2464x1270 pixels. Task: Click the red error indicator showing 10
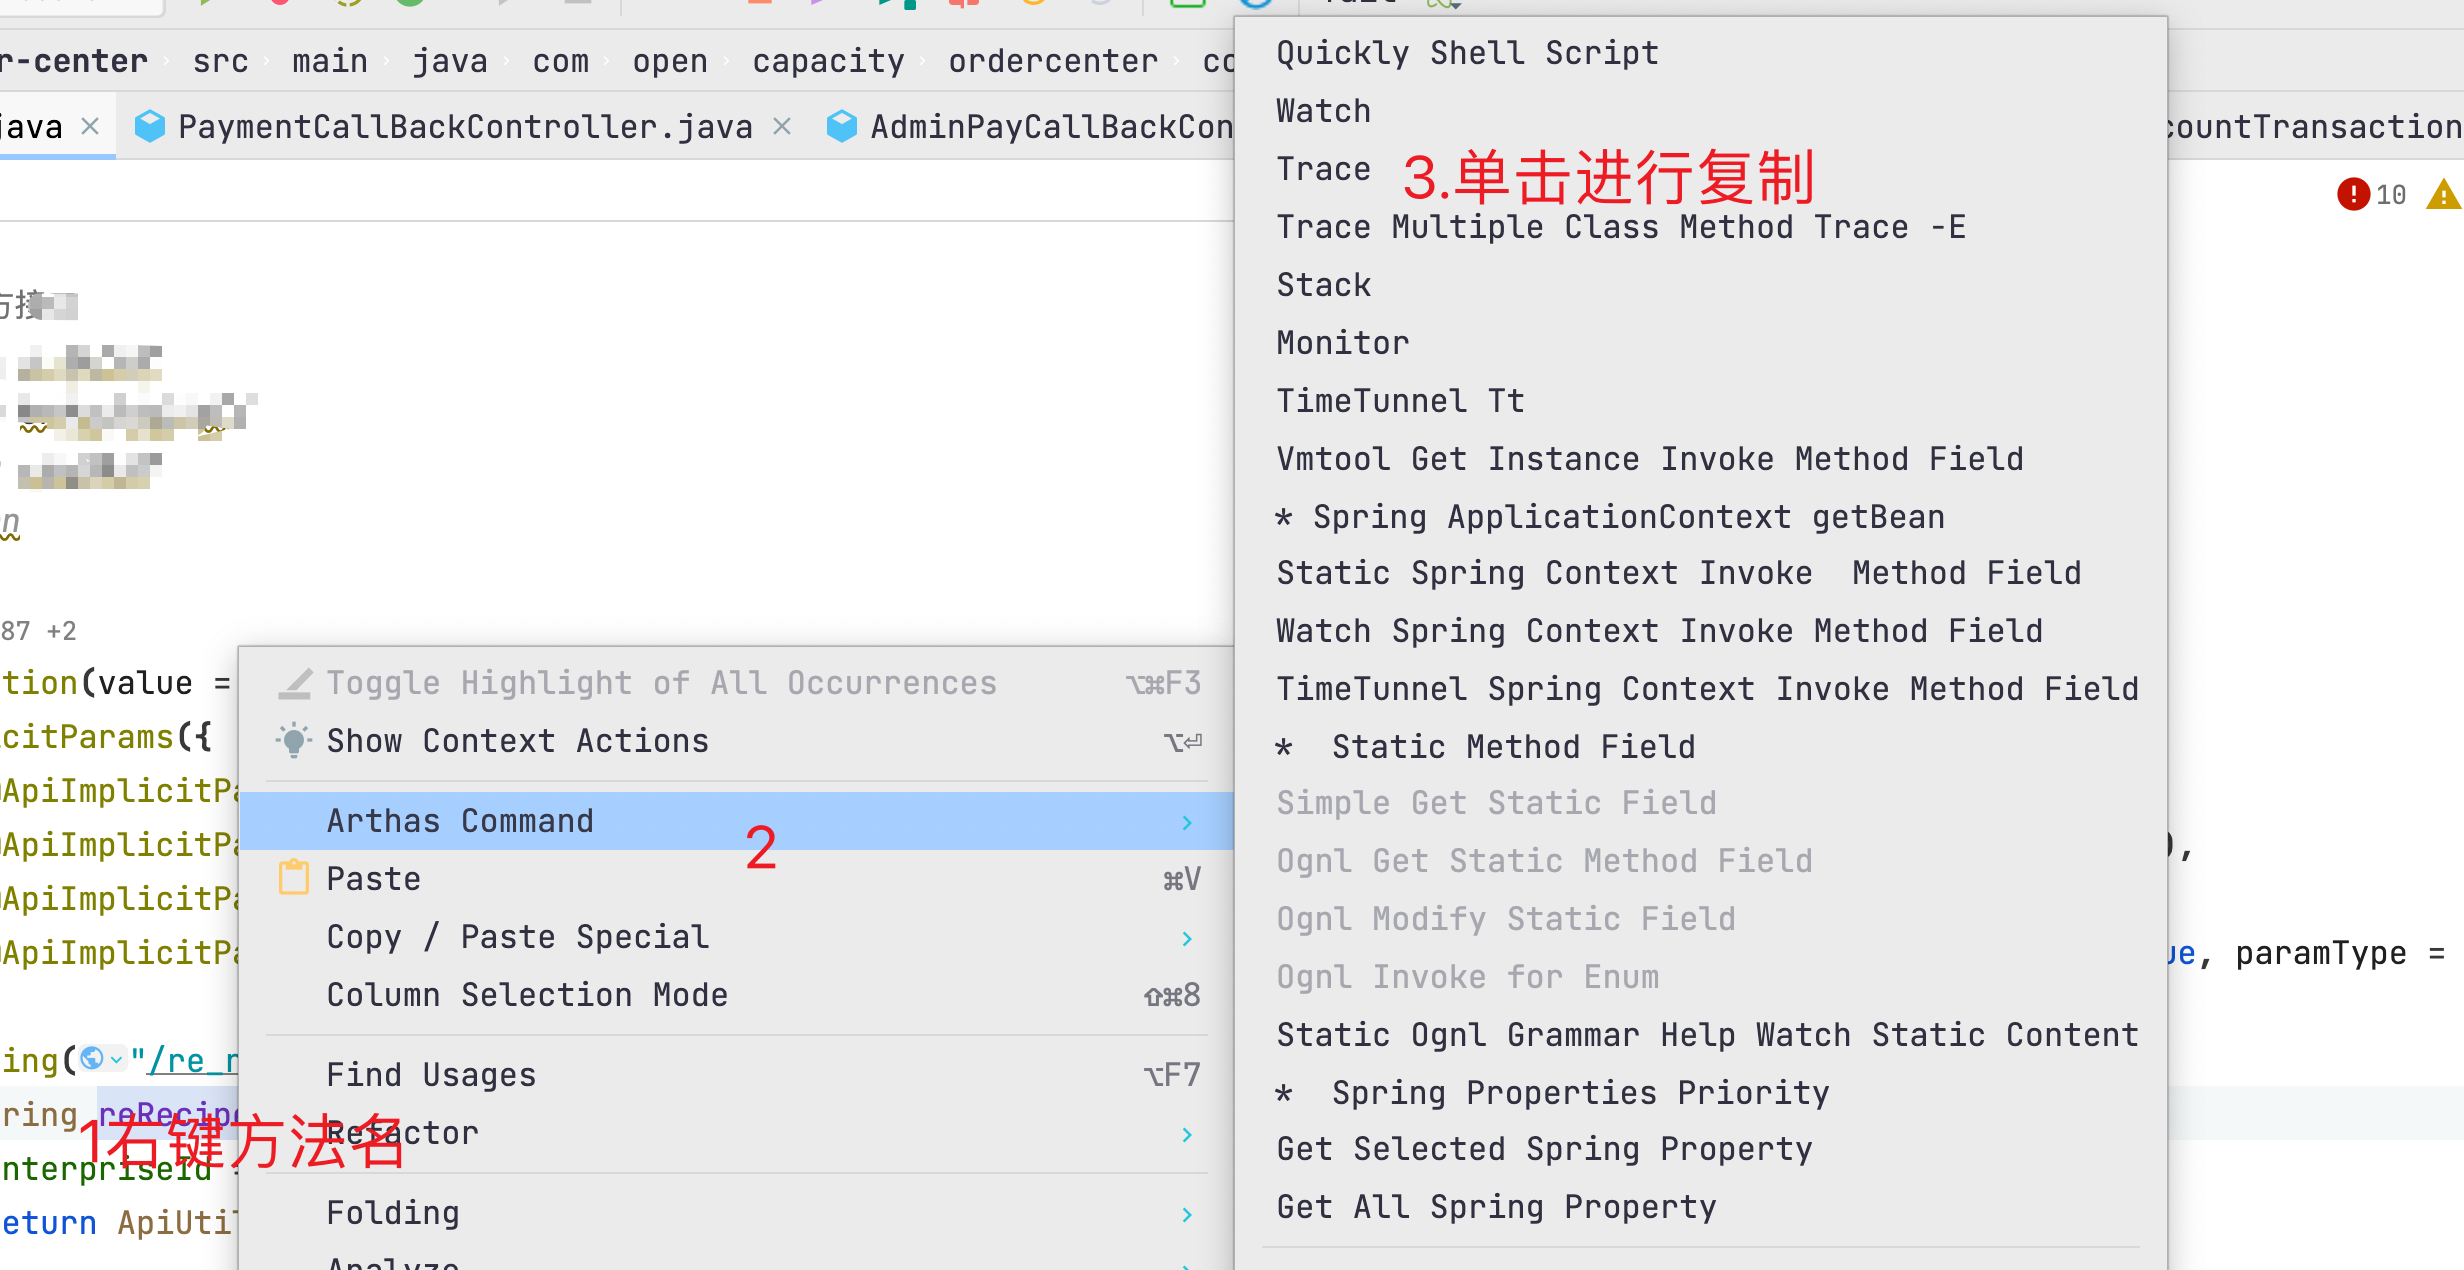[2371, 194]
